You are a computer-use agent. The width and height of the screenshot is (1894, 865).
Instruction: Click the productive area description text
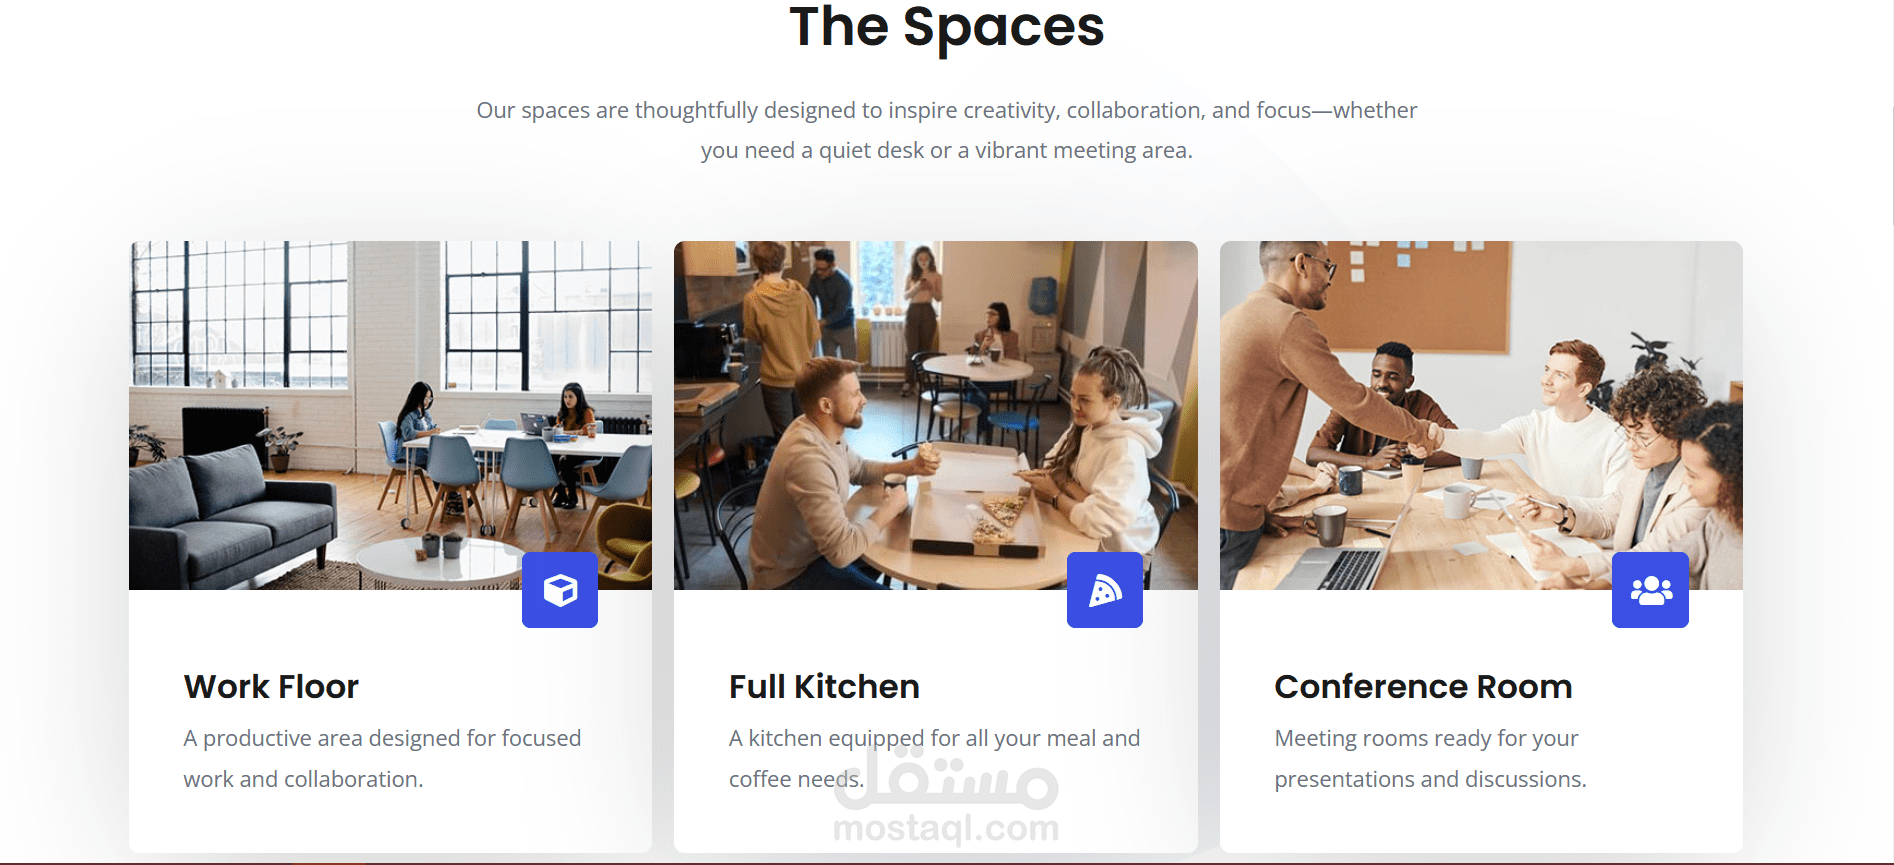point(382,758)
